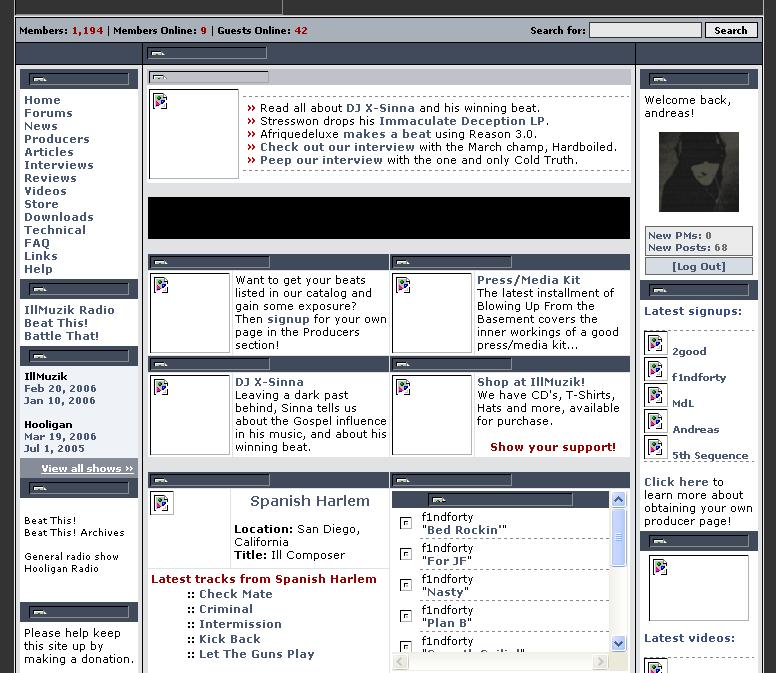Click image thumbnail beside Press/Media Kit
776x673 pixels.
click(x=432, y=313)
